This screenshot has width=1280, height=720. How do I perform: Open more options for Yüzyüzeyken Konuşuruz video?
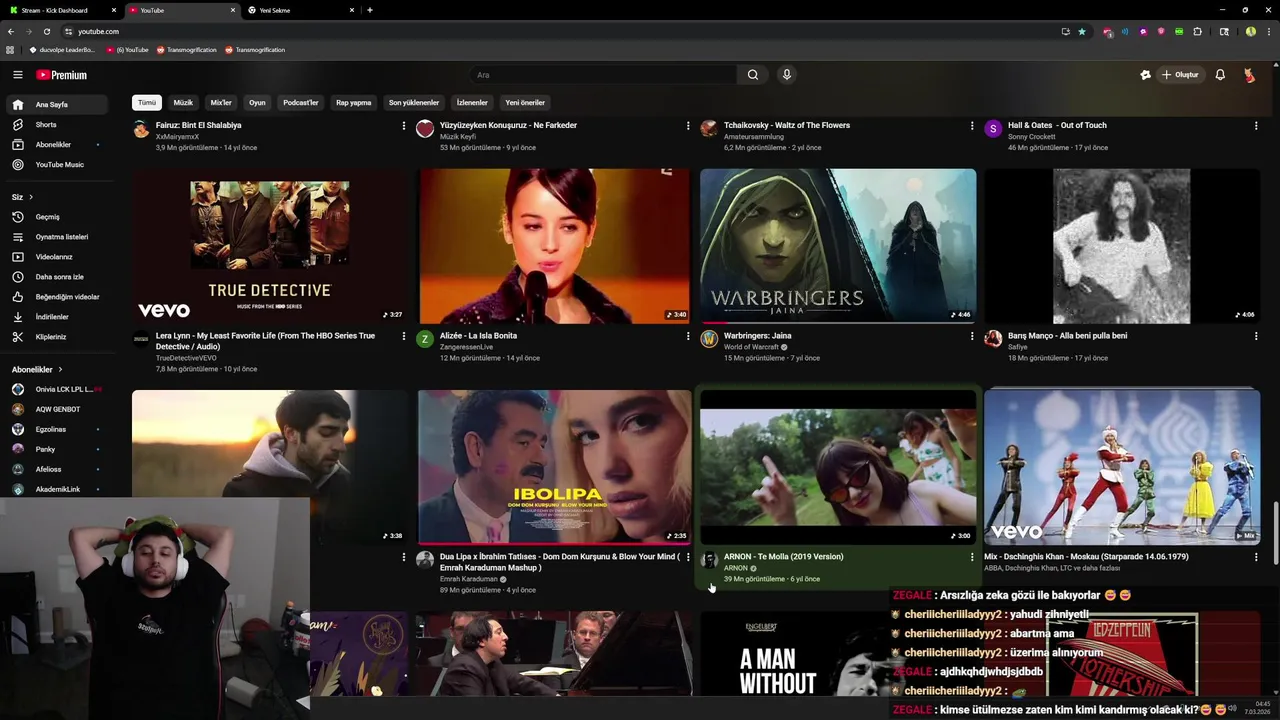tap(688, 126)
